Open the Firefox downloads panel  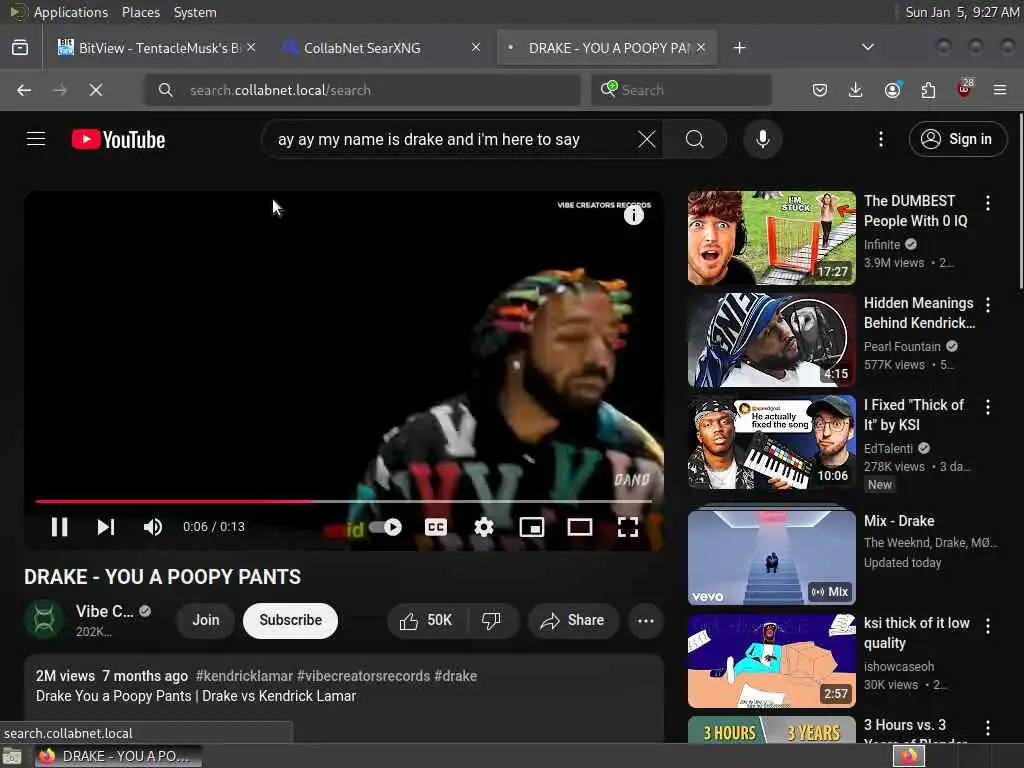point(856,90)
